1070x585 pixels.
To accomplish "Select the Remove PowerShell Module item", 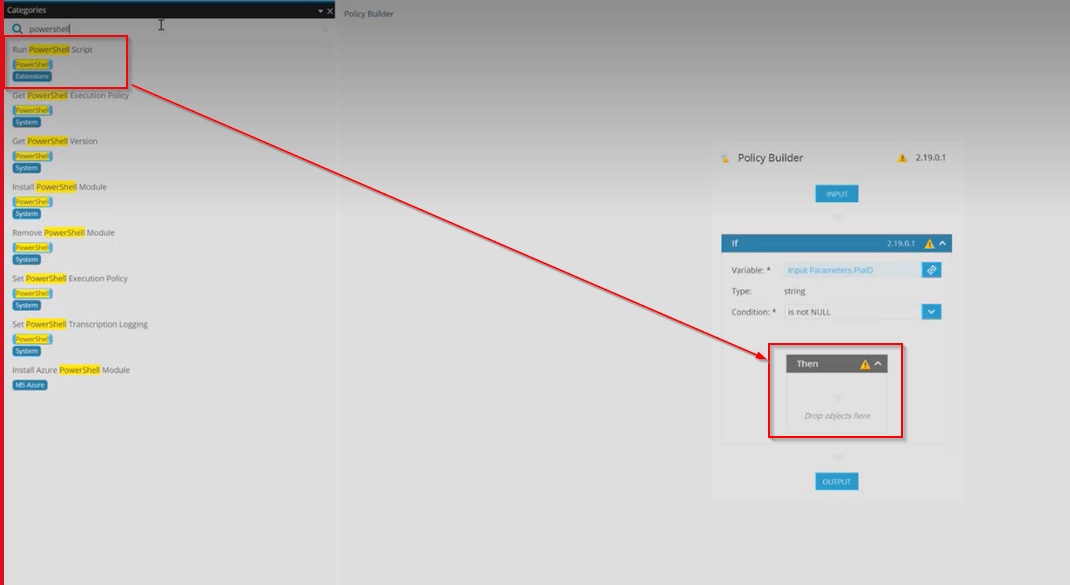I will pyautogui.click(x=63, y=233).
